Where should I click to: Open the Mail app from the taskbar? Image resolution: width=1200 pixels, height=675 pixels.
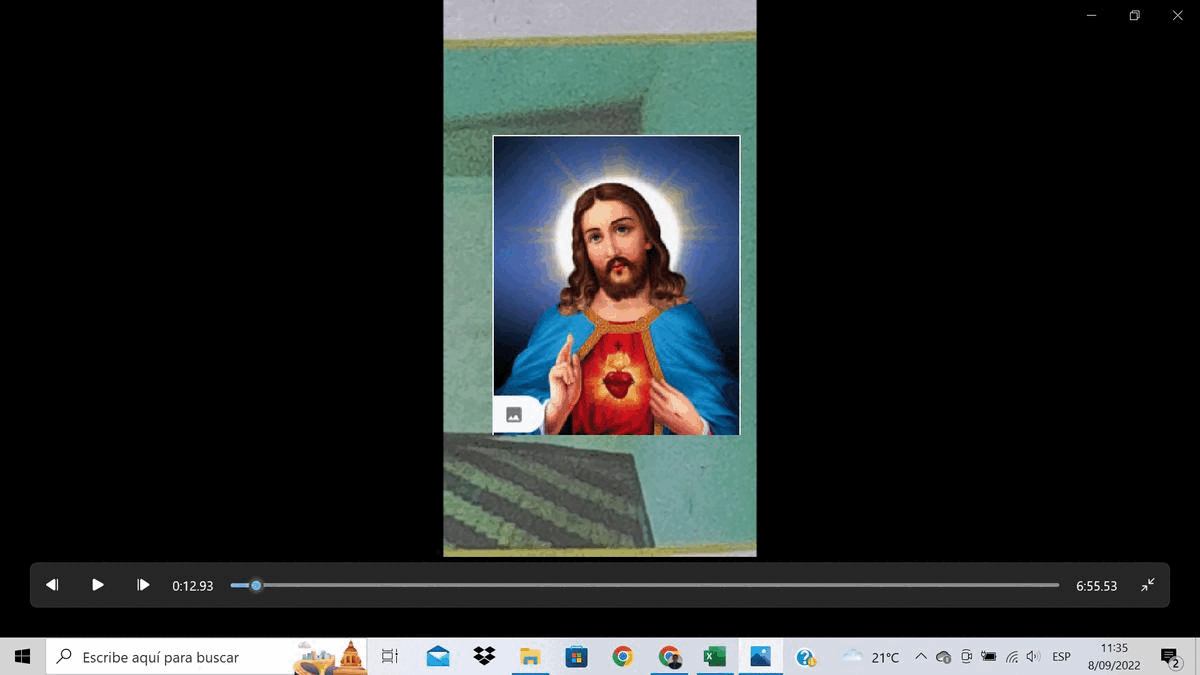point(438,657)
